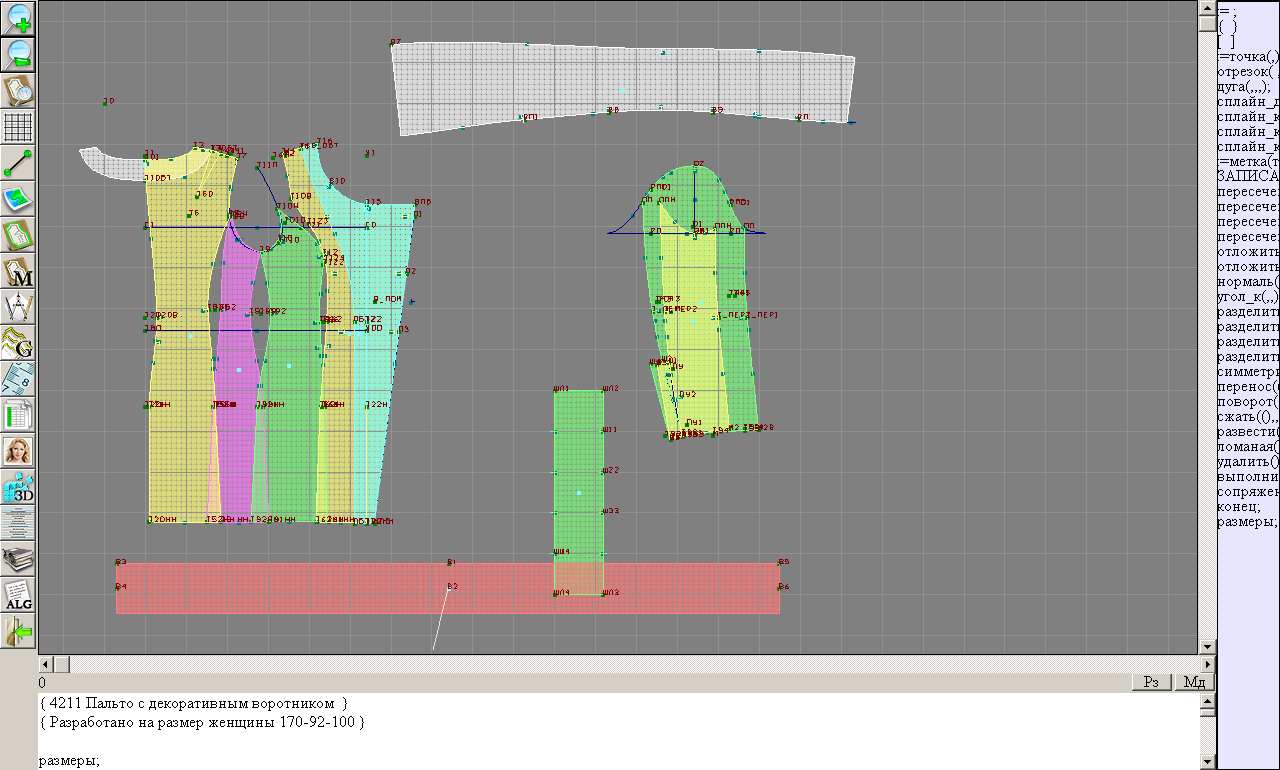The height and width of the screenshot is (770, 1280).
Task: Click the zoom in magnifier icon
Action: pos(19,18)
